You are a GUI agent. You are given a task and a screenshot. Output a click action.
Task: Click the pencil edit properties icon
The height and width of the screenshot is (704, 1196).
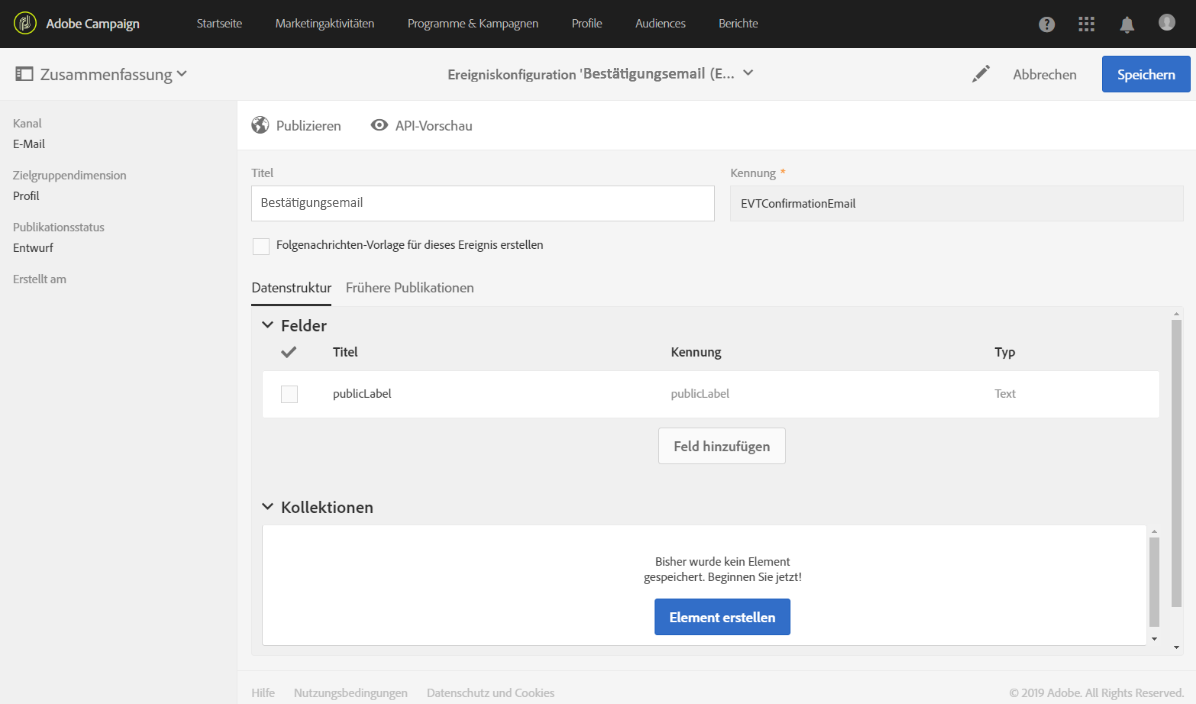[x=981, y=74]
